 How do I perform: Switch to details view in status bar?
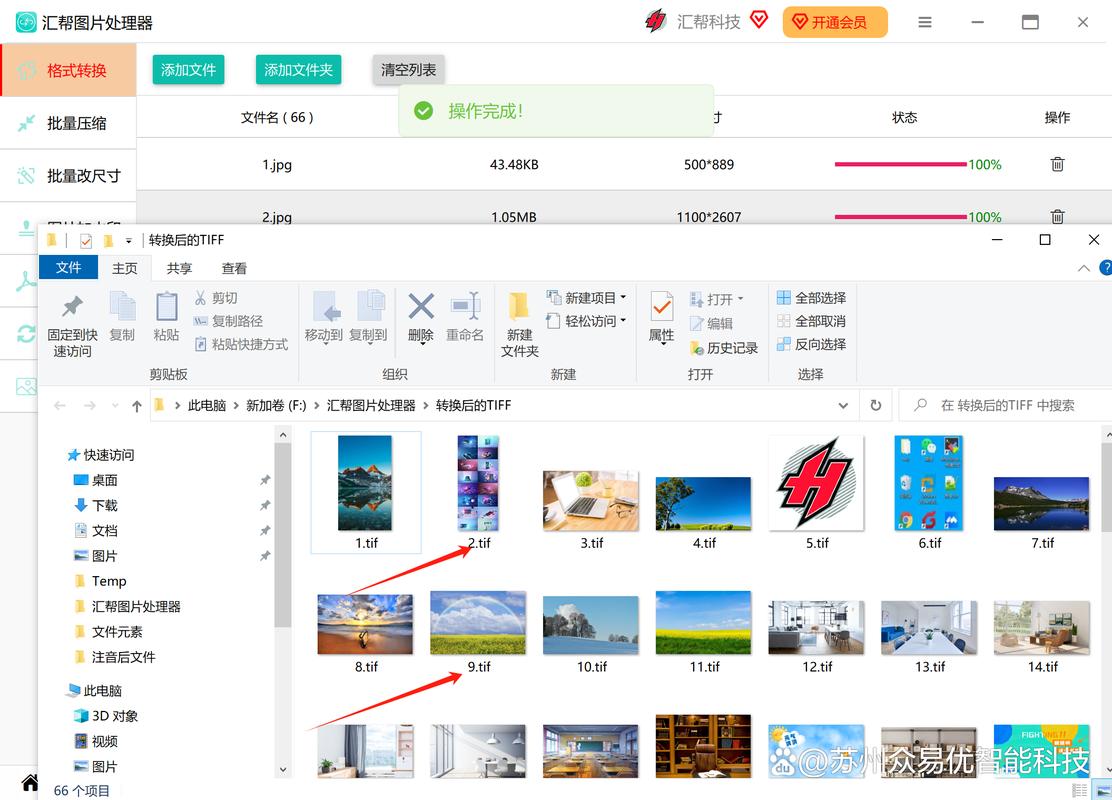pos(1079,790)
